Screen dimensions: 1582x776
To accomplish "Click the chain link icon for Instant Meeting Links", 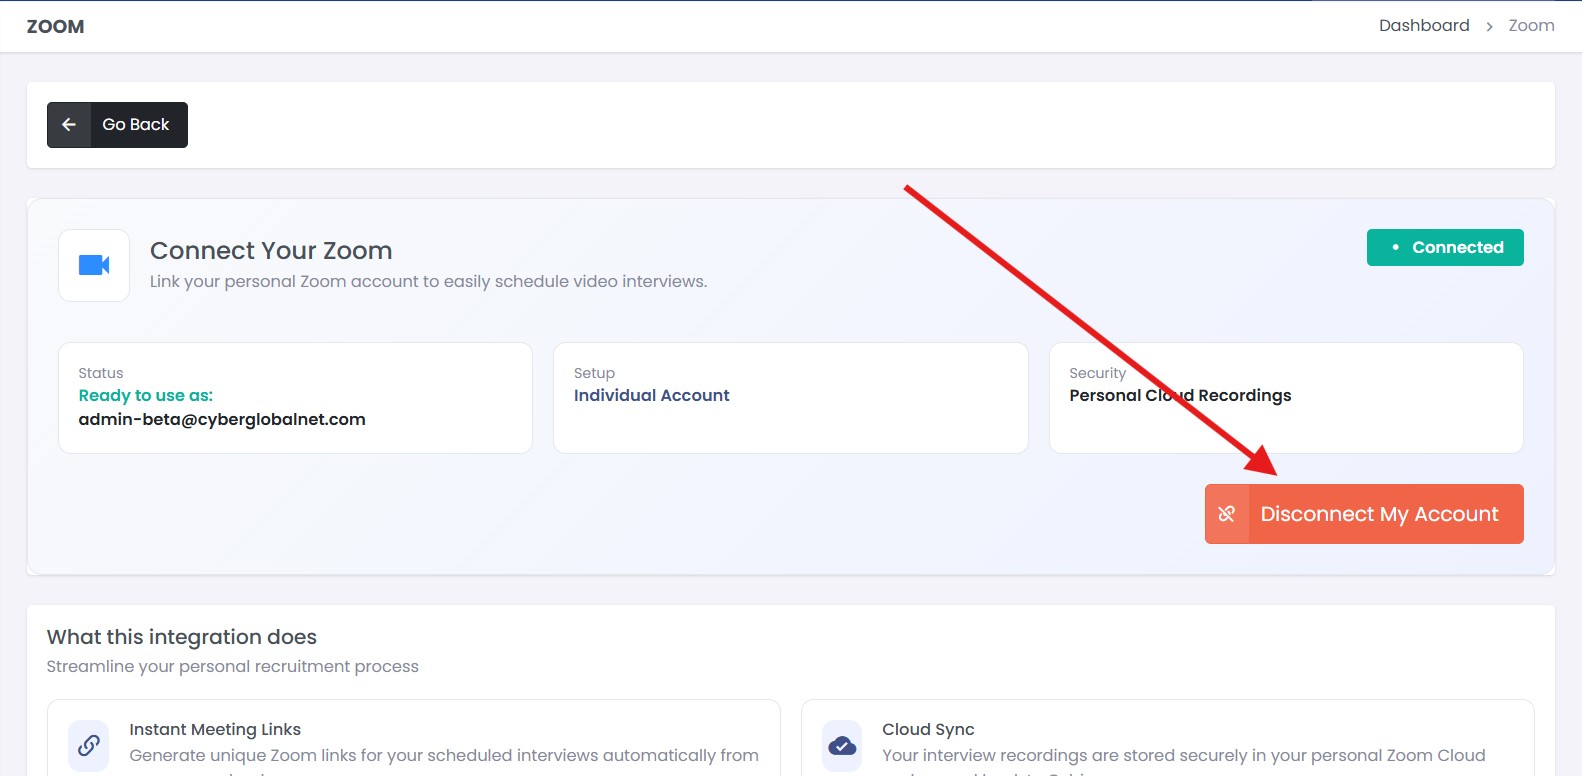I will (x=88, y=745).
